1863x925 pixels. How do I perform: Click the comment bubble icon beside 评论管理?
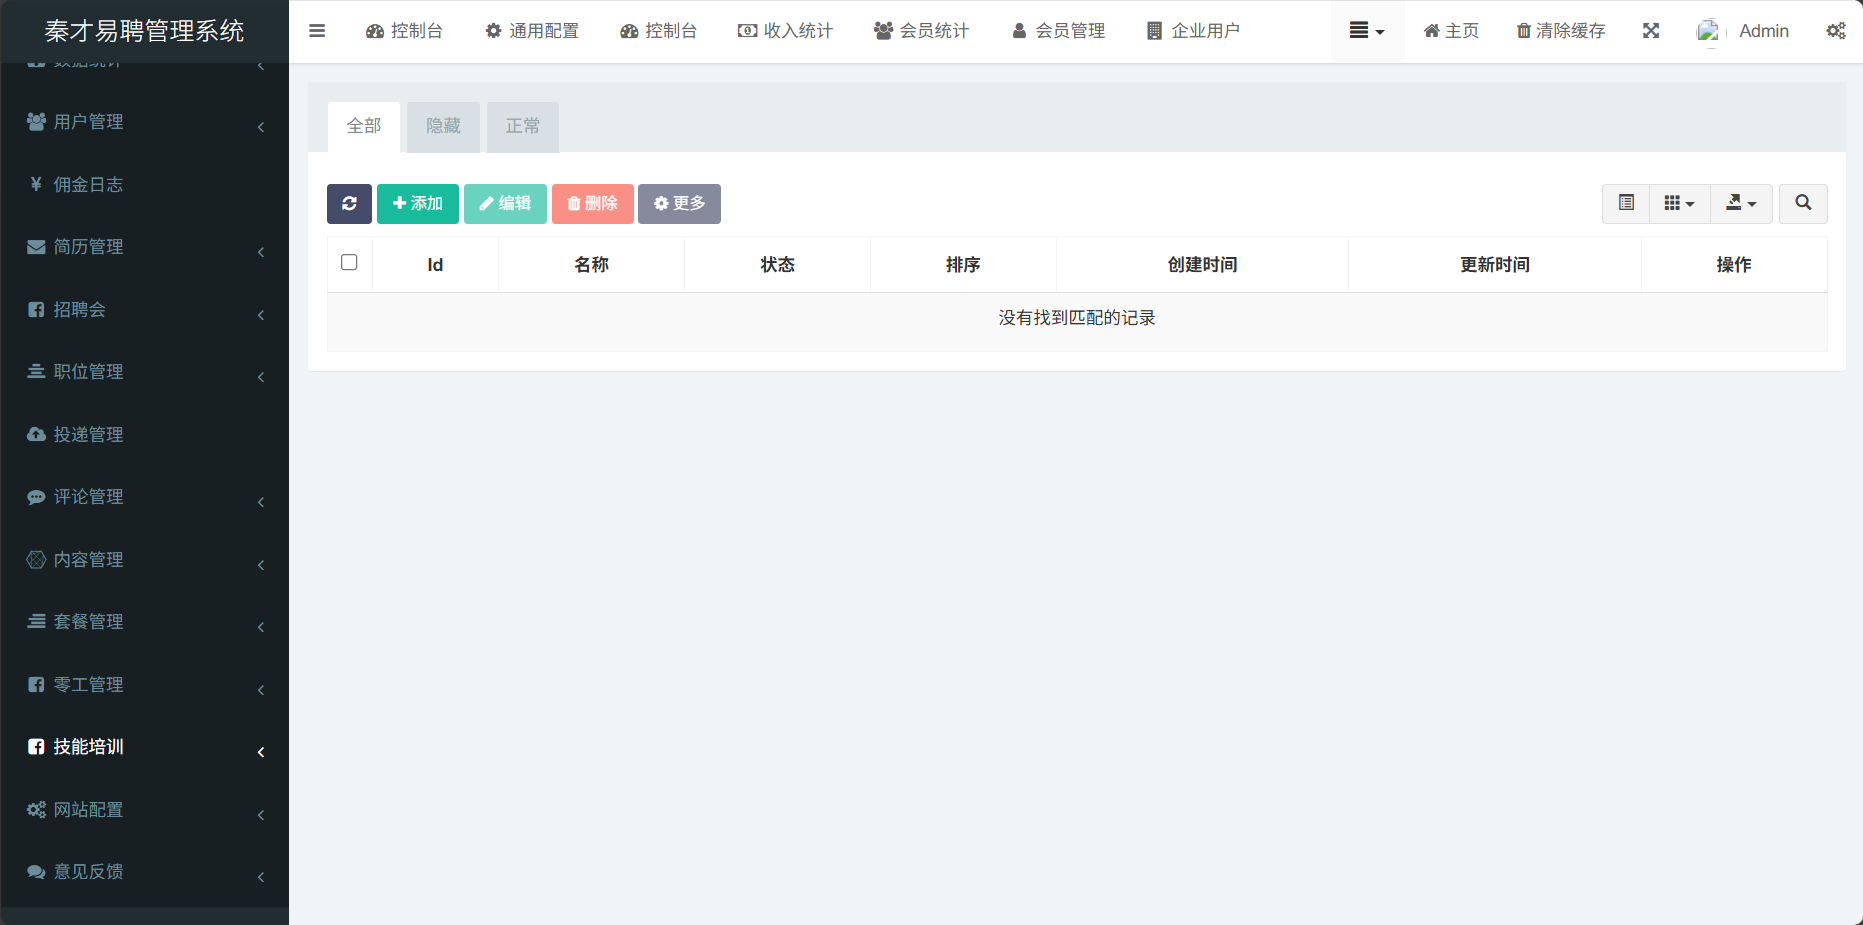pyautogui.click(x=36, y=497)
